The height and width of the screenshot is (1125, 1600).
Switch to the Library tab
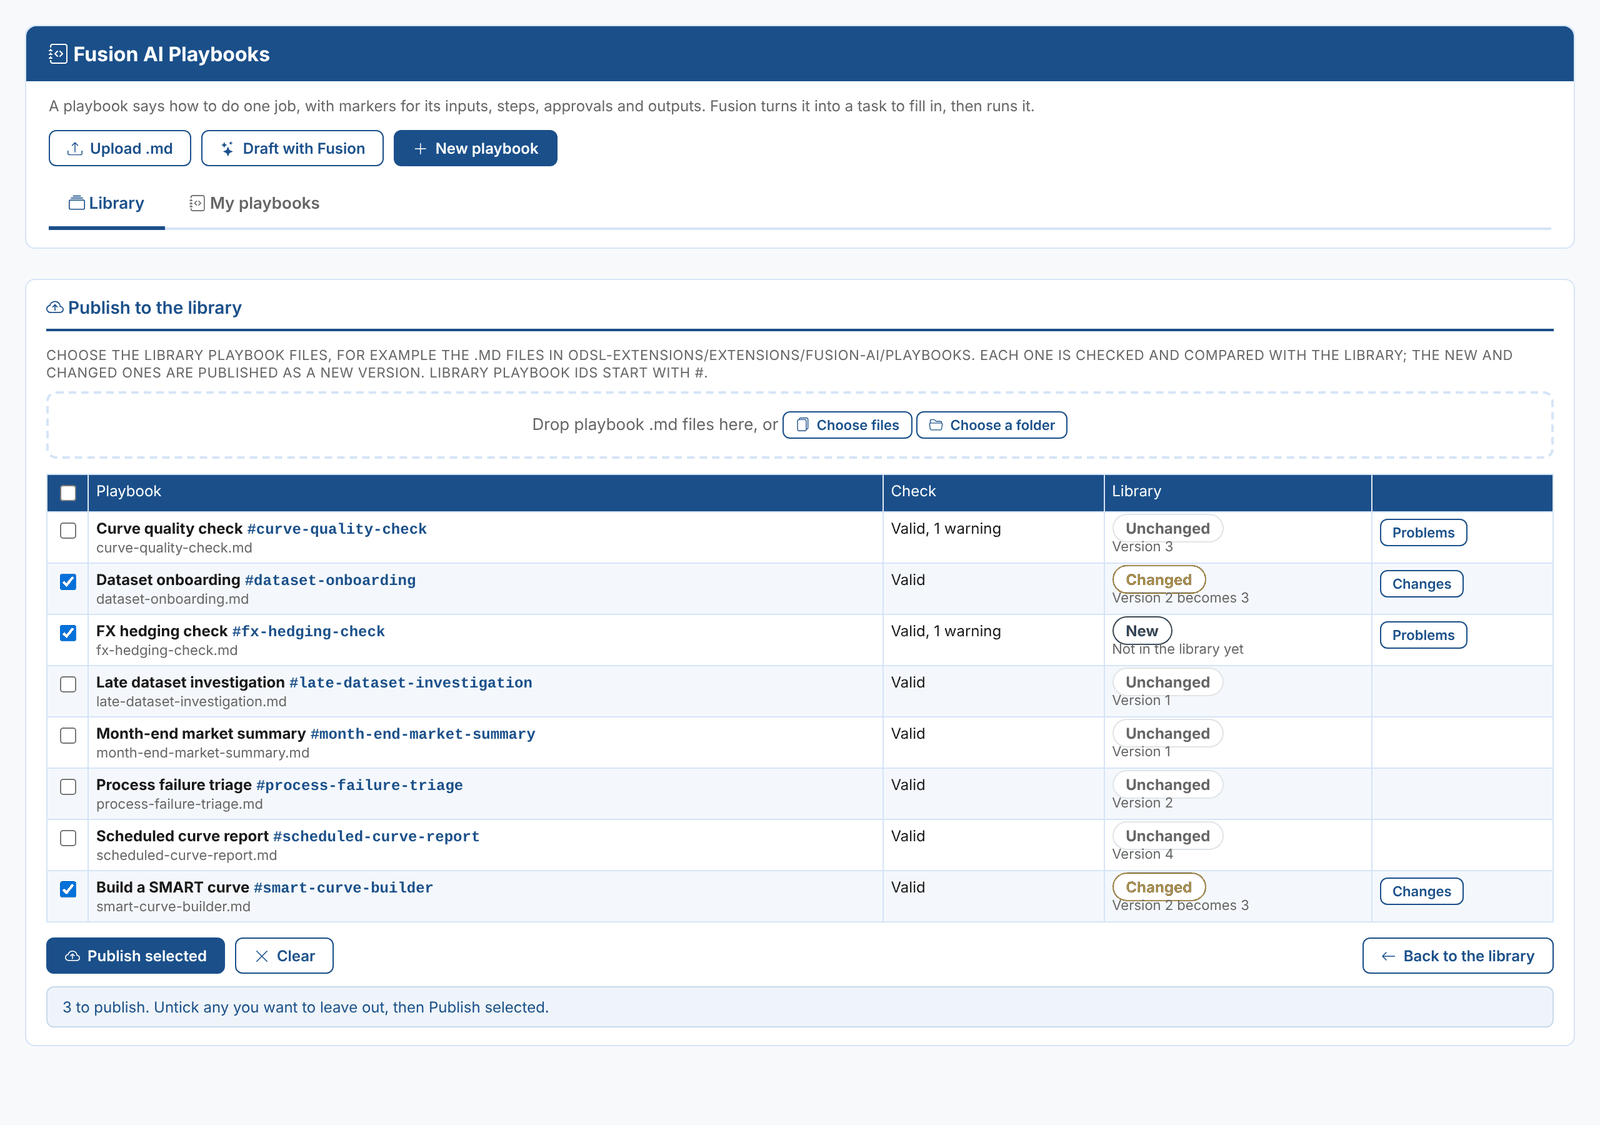tap(106, 204)
